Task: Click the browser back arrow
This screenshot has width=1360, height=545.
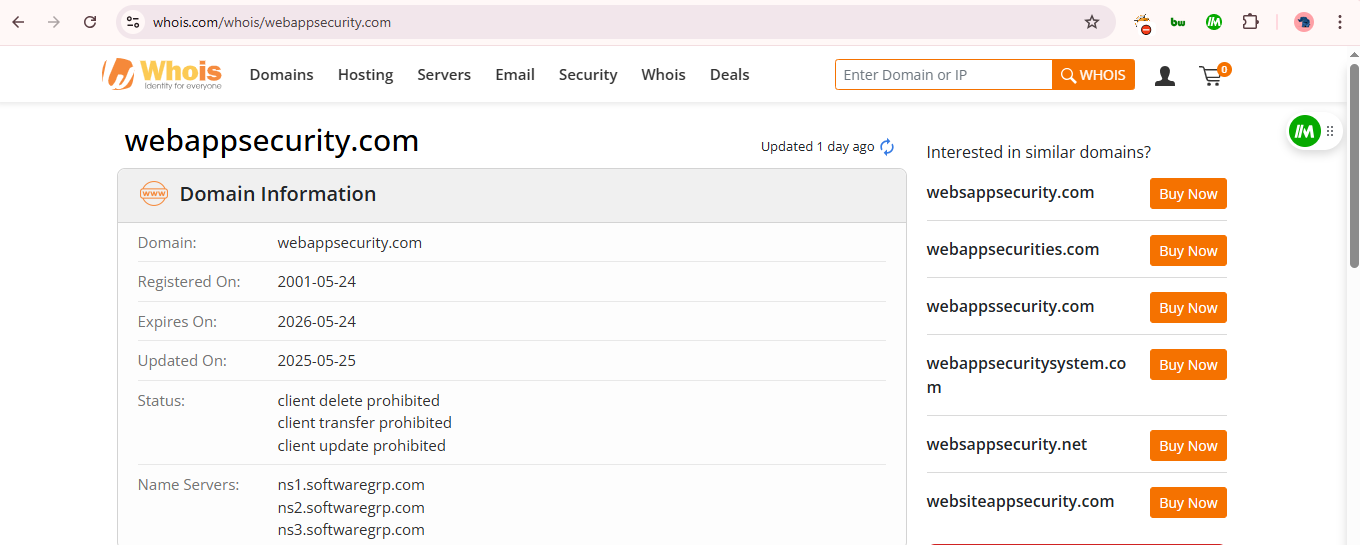Action: [x=18, y=22]
